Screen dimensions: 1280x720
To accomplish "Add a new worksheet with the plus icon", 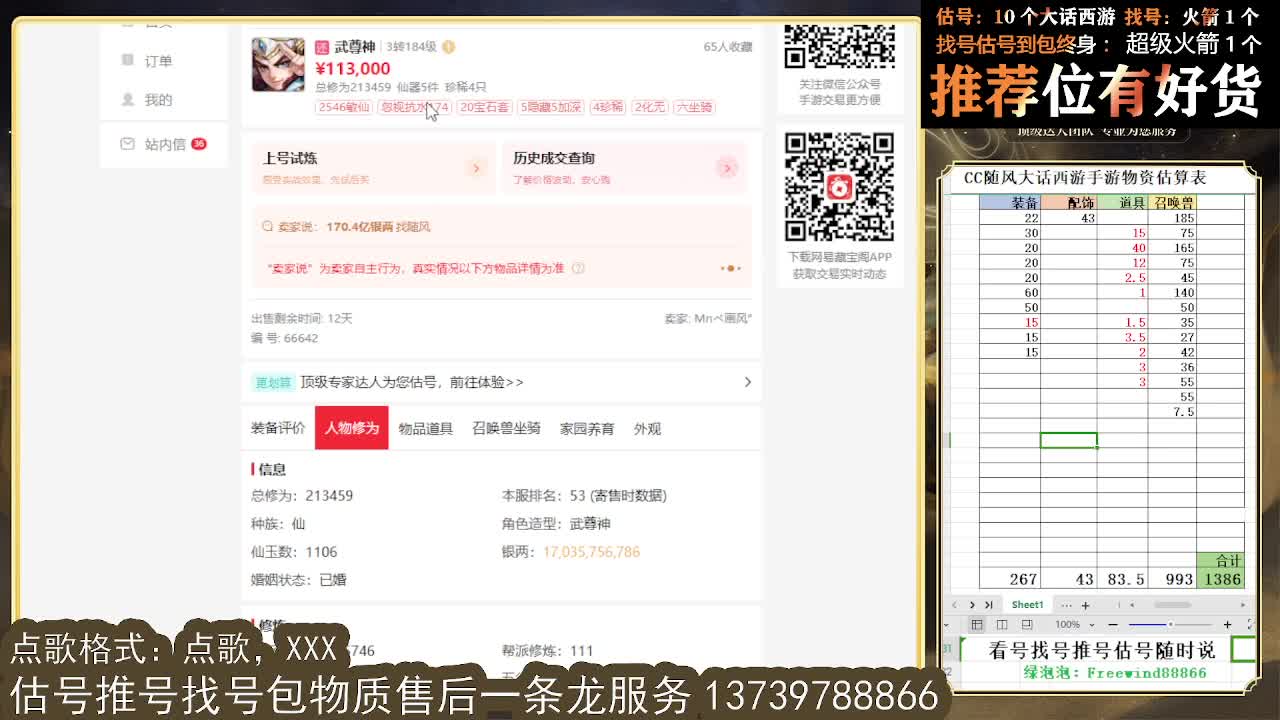I will click(1086, 605).
